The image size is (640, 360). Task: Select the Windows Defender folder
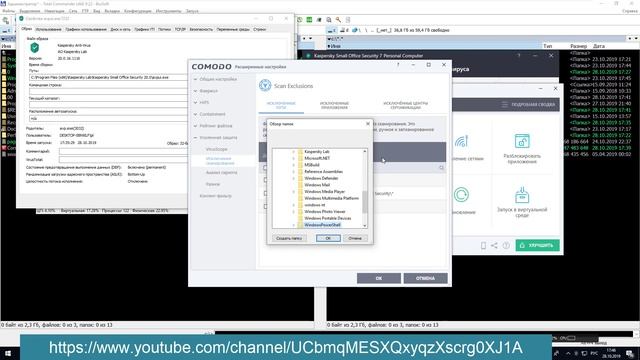[321, 178]
